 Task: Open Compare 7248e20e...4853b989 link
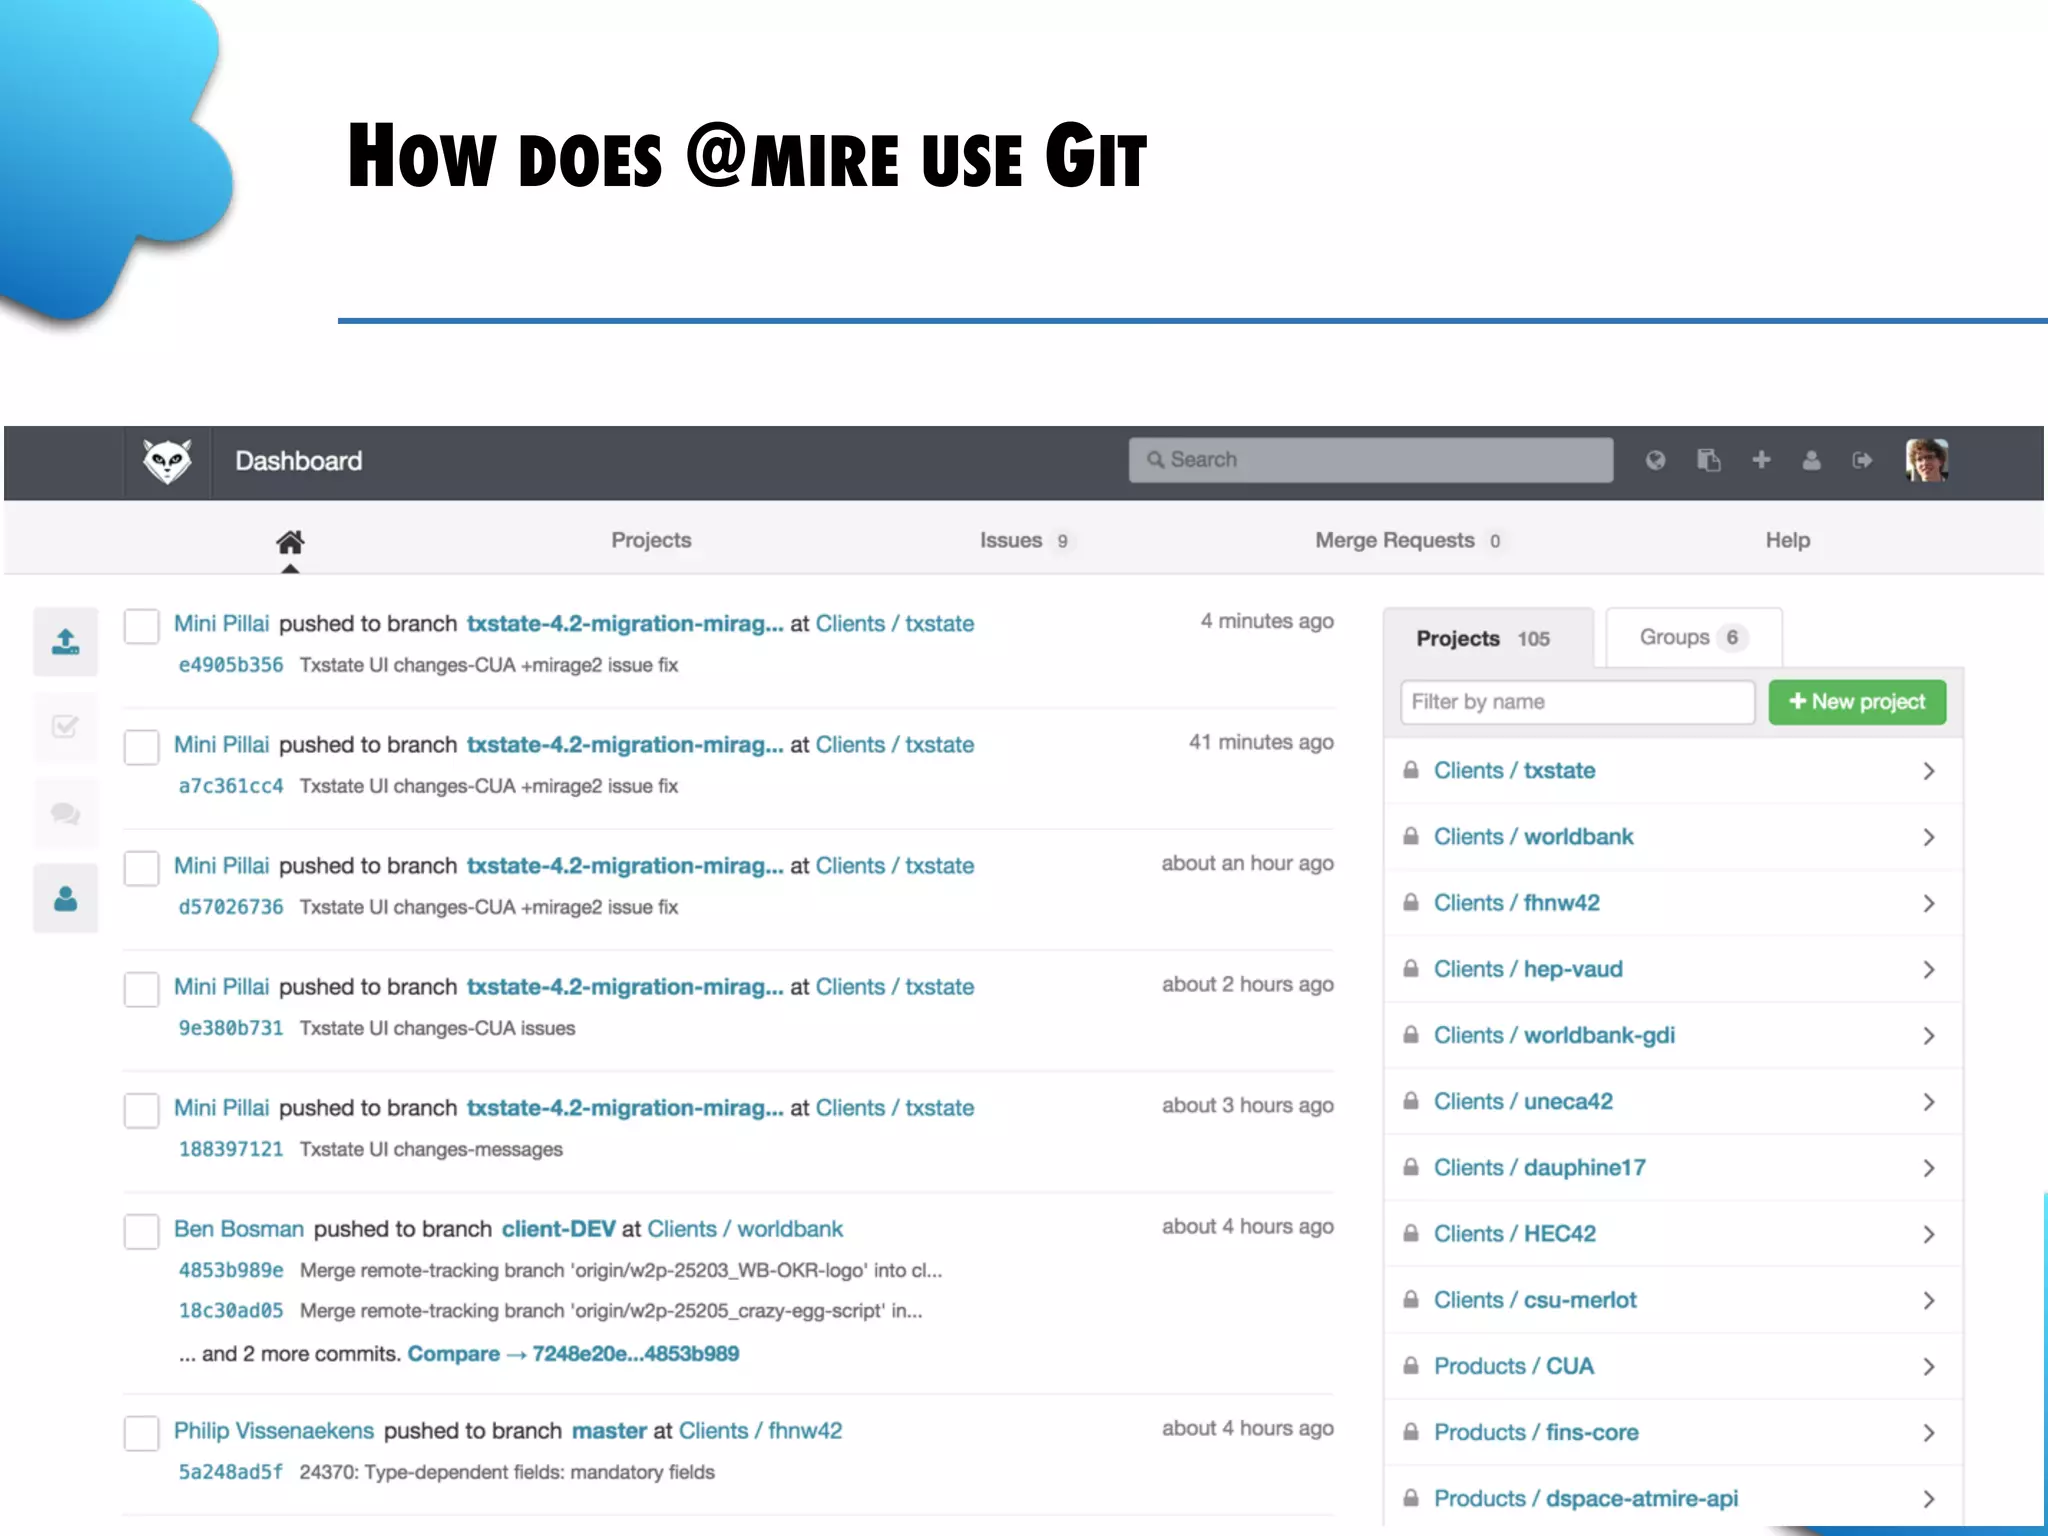point(573,1354)
